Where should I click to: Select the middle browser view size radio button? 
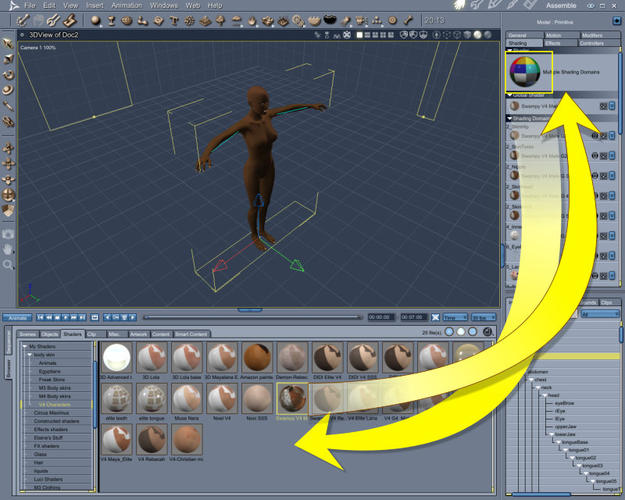point(461,332)
